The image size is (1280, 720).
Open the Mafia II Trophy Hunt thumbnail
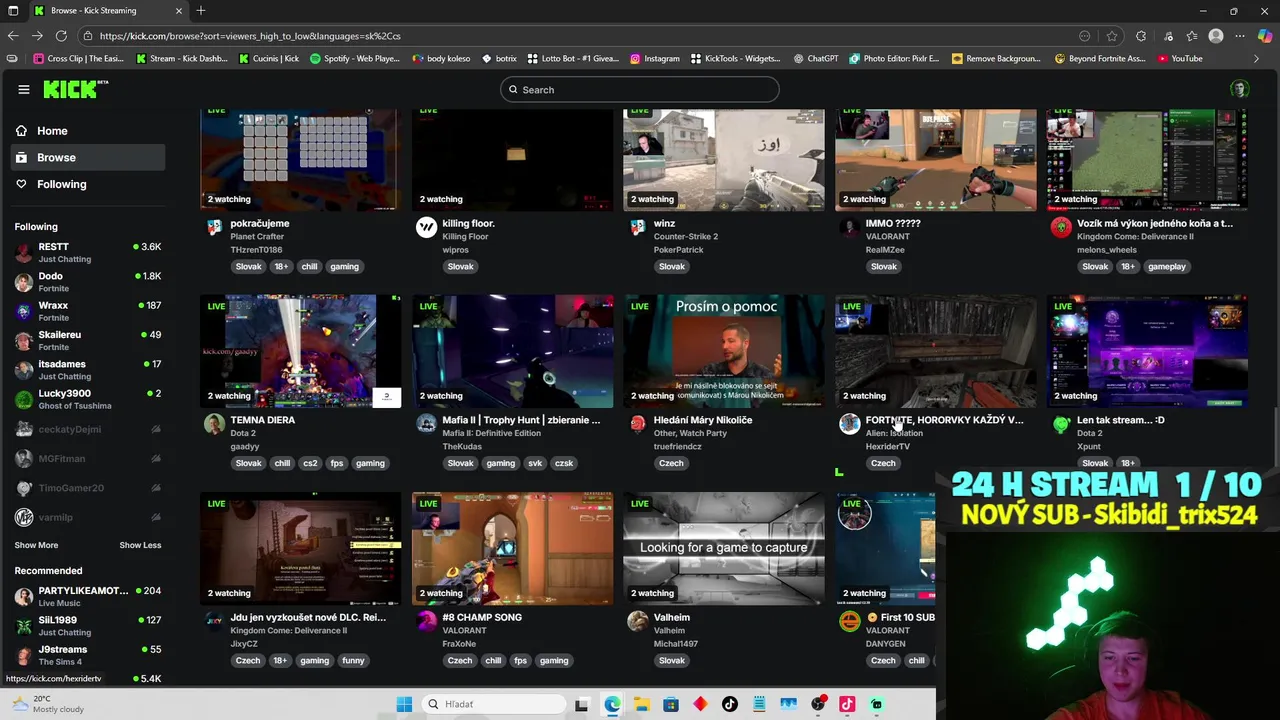[x=513, y=351]
